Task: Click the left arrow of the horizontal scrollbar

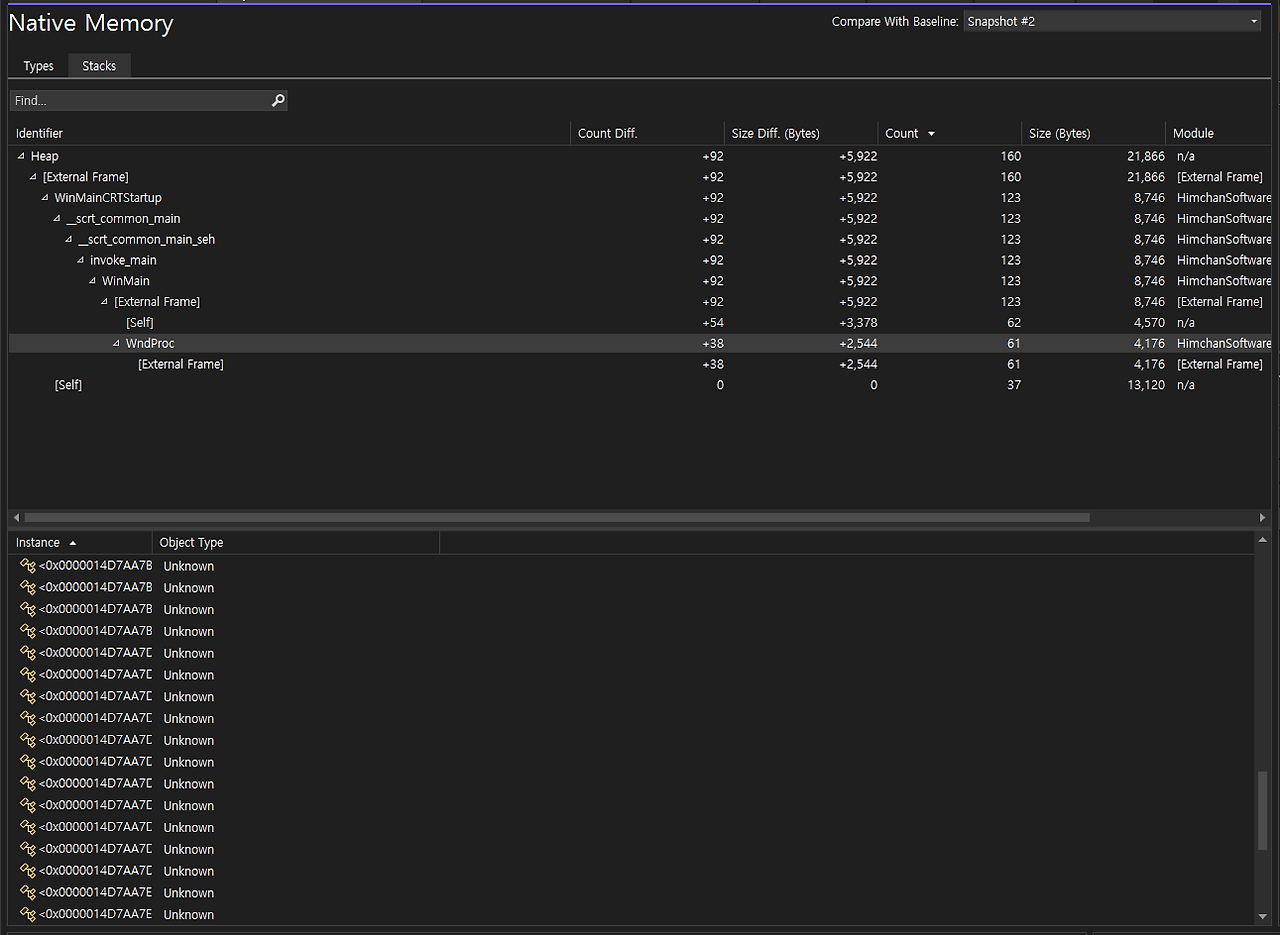Action: click(16, 518)
